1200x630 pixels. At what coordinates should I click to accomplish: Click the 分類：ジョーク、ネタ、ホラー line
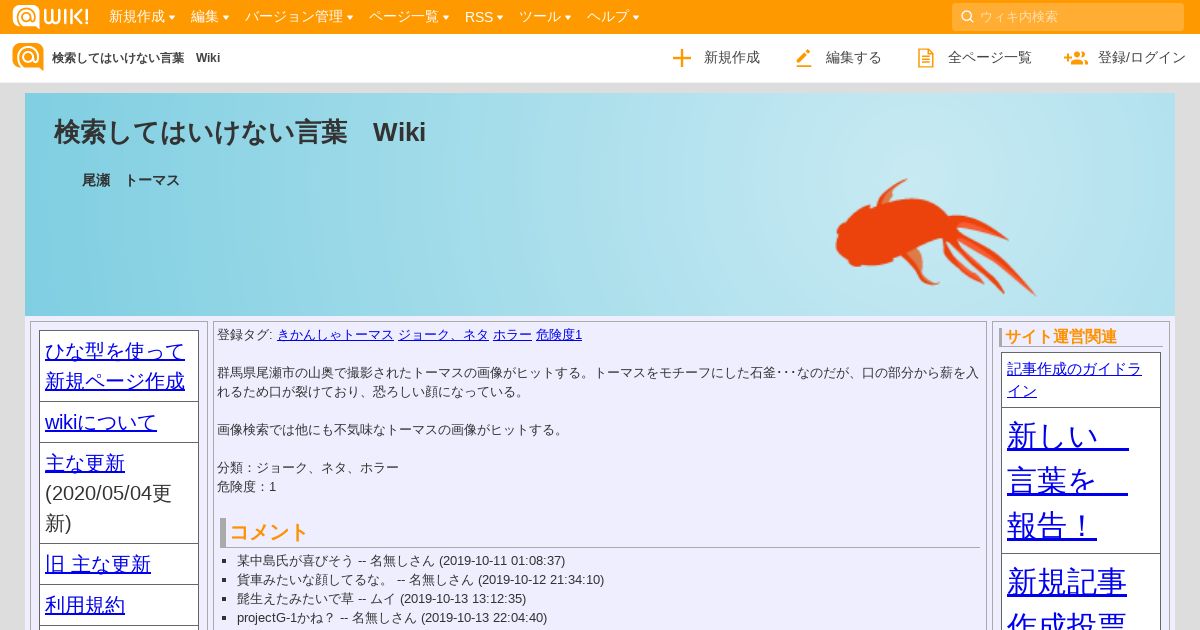[x=308, y=468]
